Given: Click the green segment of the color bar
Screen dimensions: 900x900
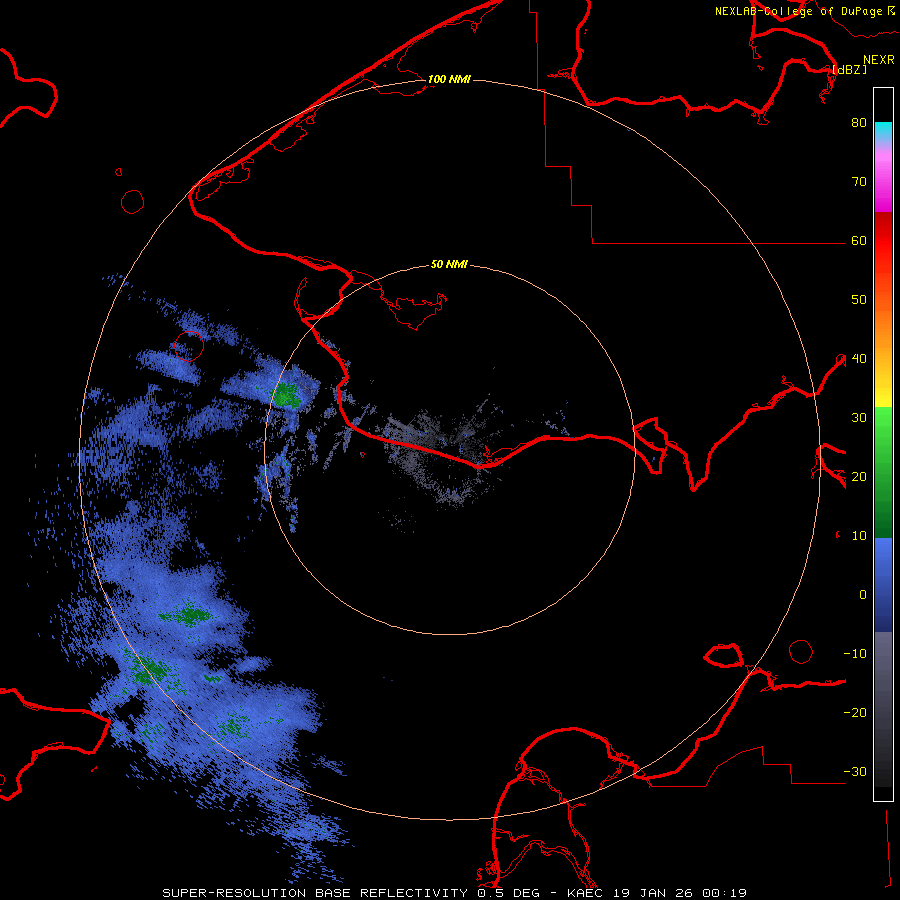Looking at the screenshot, I should click(x=883, y=472).
